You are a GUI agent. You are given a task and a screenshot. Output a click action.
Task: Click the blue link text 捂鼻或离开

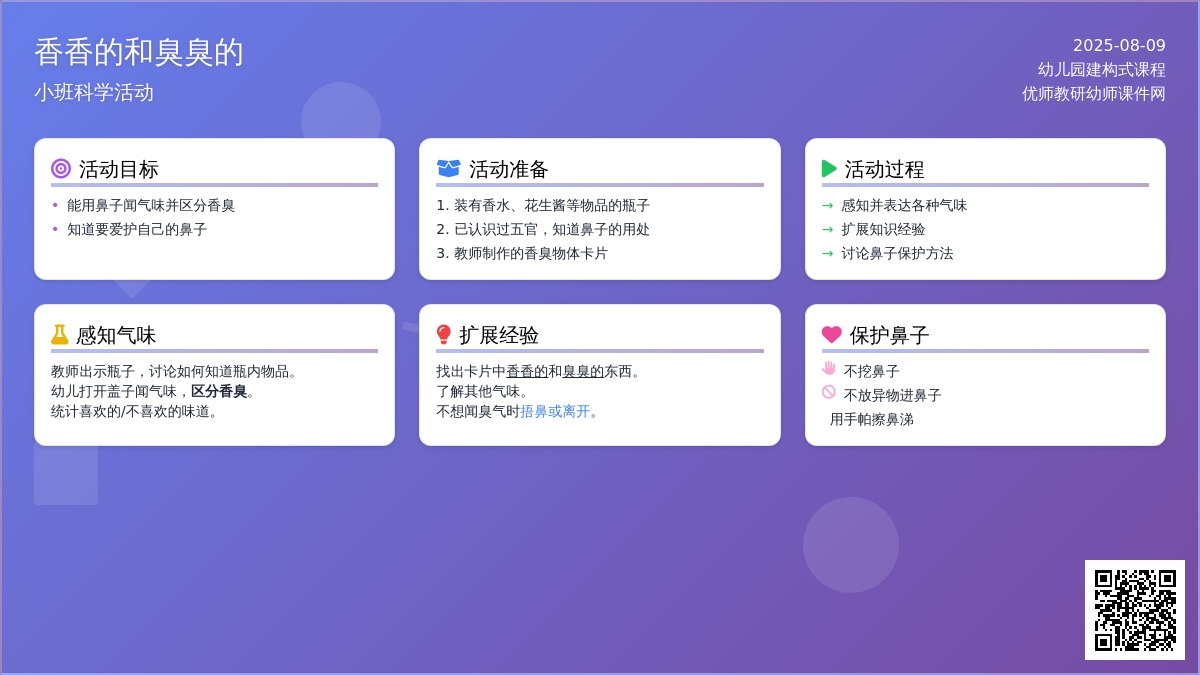click(x=555, y=411)
